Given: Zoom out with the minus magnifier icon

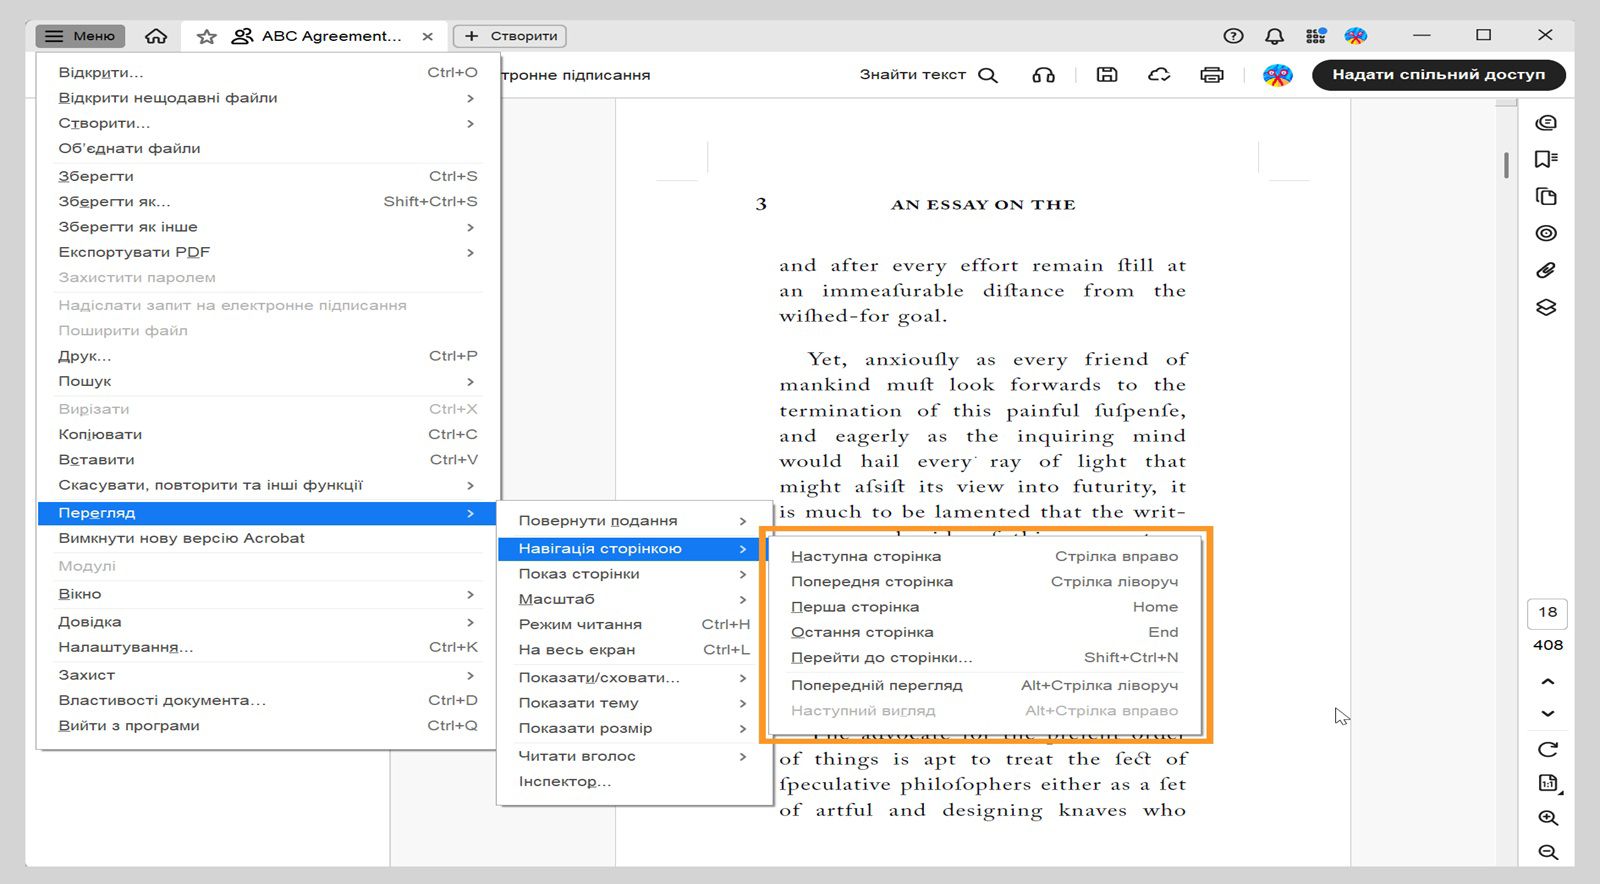Looking at the screenshot, I should (x=1548, y=852).
